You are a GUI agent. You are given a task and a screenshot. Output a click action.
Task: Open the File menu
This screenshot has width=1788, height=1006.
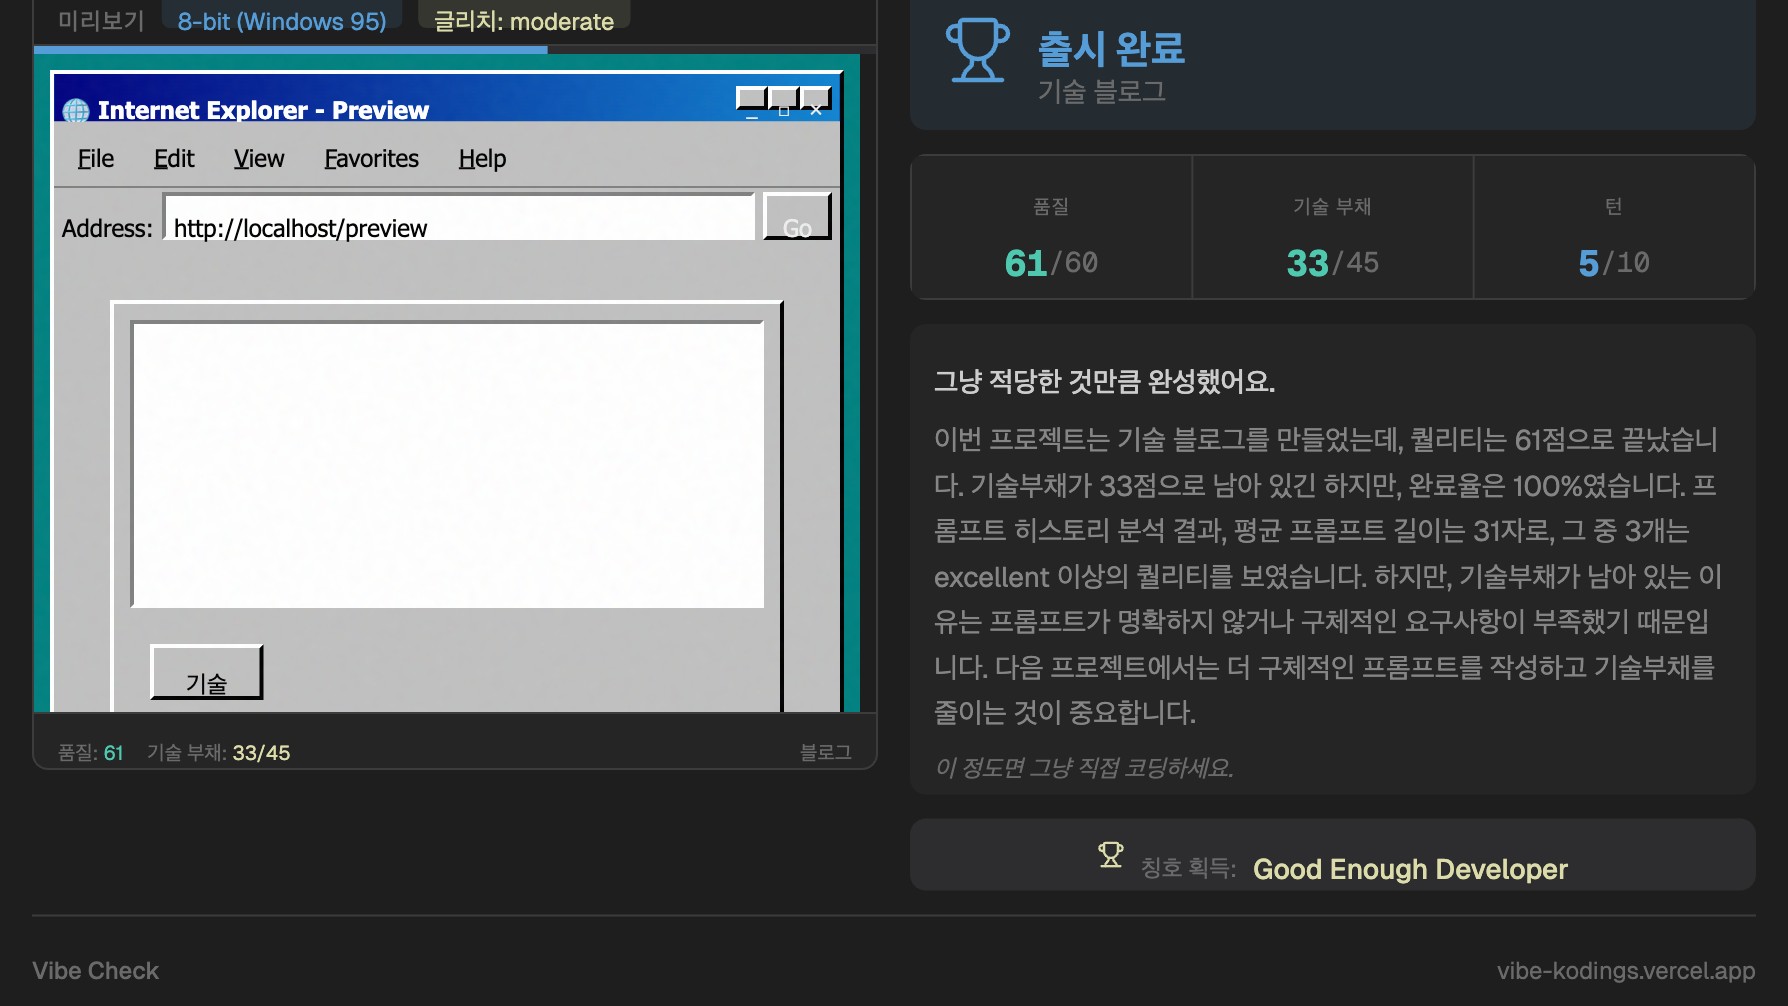(96, 159)
